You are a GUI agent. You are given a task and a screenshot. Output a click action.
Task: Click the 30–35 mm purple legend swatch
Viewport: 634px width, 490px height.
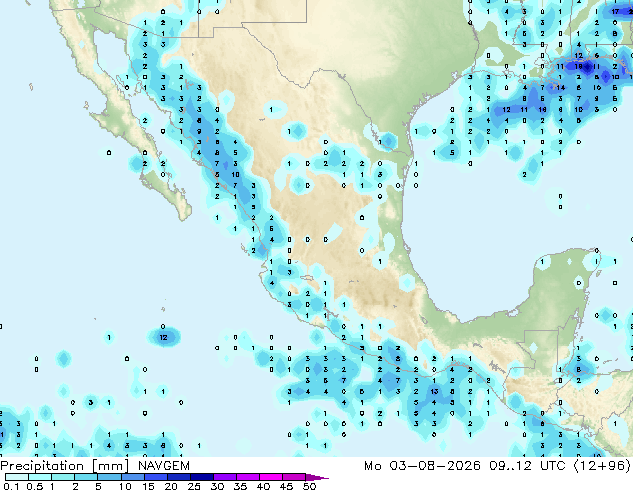click(225, 477)
